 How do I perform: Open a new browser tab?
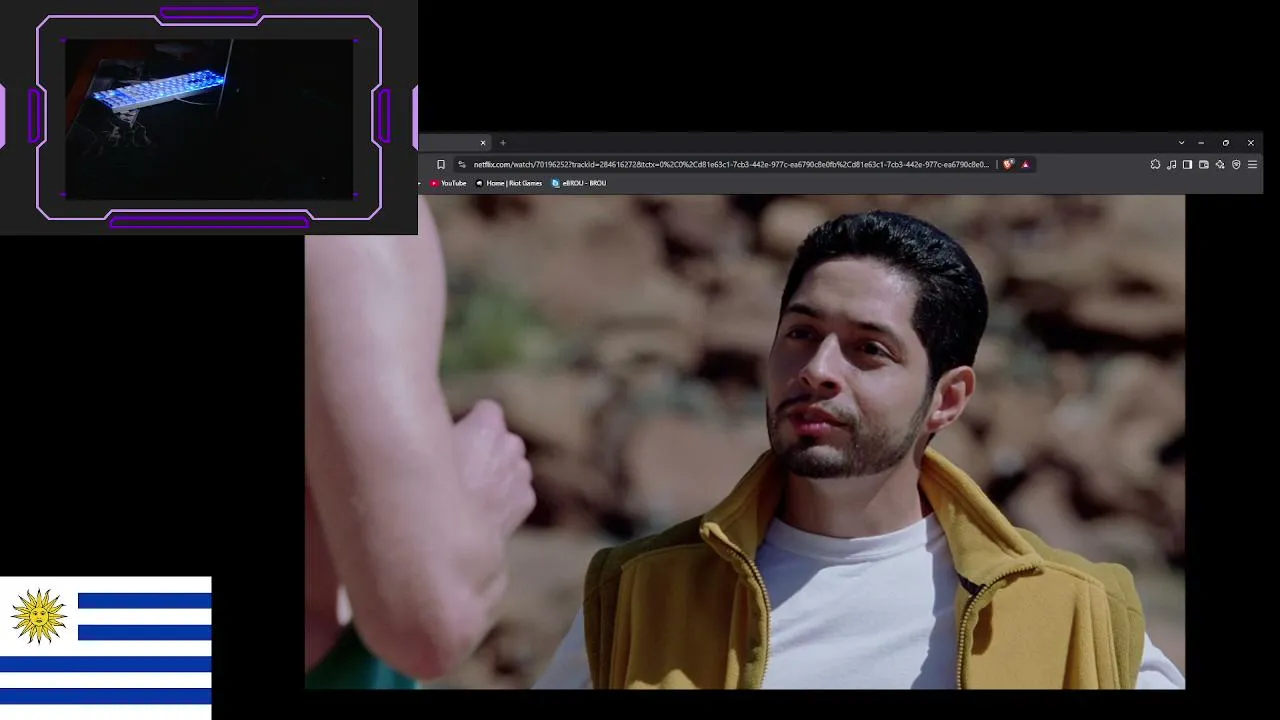coord(503,143)
